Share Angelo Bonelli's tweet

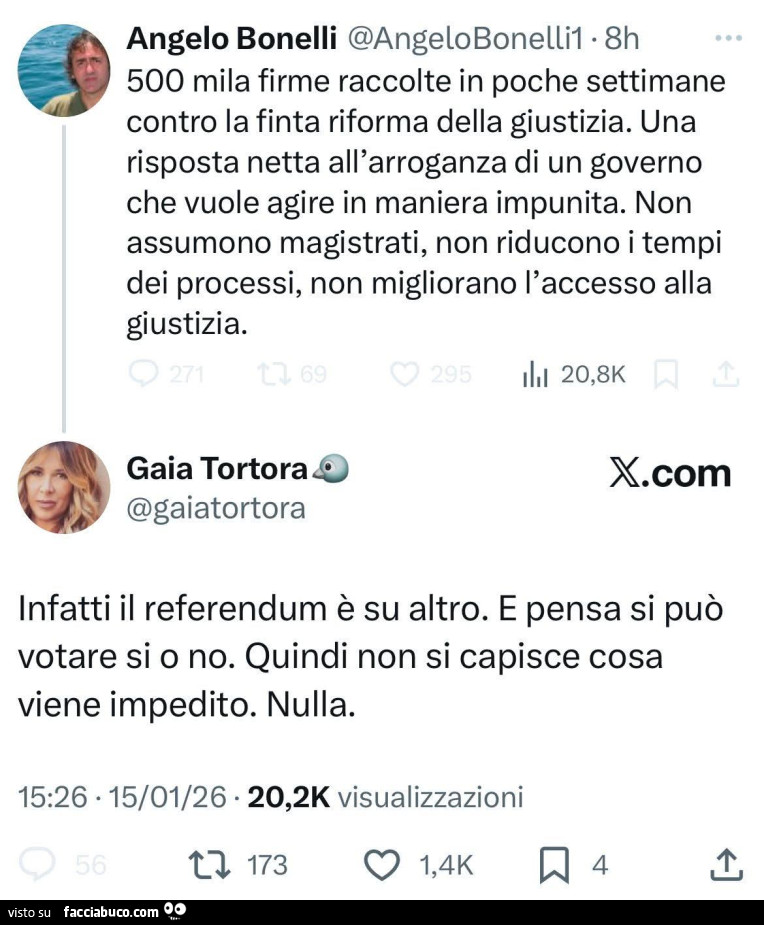click(x=726, y=374)
